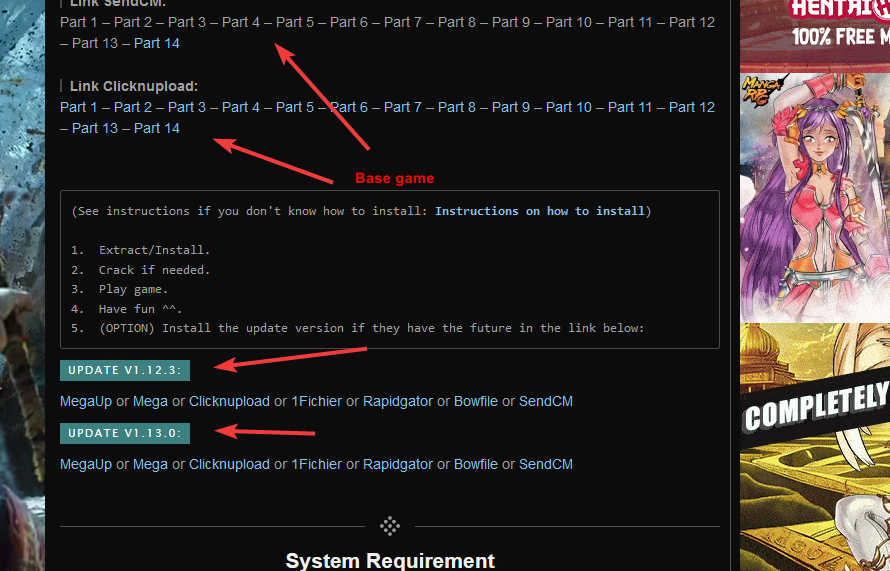Open Part 12 under Link Clicknupload
Image resolution: width=890 pixels, height=571 pixels.
click(x=692, y=107)
